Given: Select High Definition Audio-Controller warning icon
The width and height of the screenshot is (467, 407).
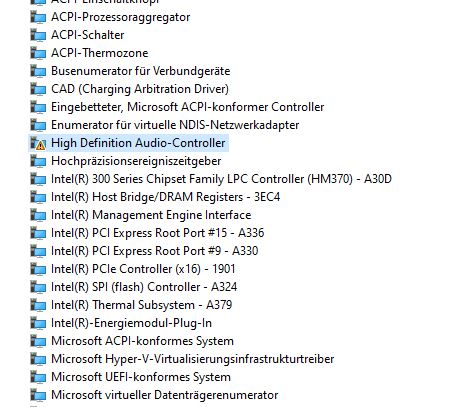Looking at the screenshot, I should [x=38, y=143].
